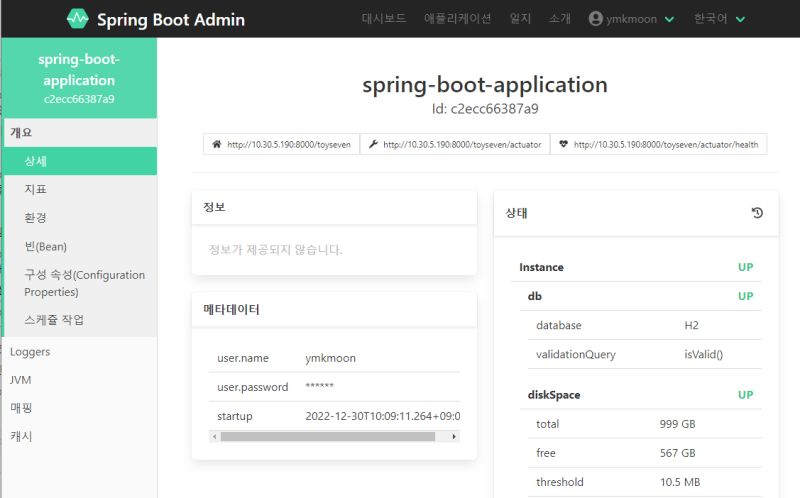This screenshot has height=498, width=800.
Task: Click the Id: c2ecc66387a9 subtitle
Action: (485, 109)
